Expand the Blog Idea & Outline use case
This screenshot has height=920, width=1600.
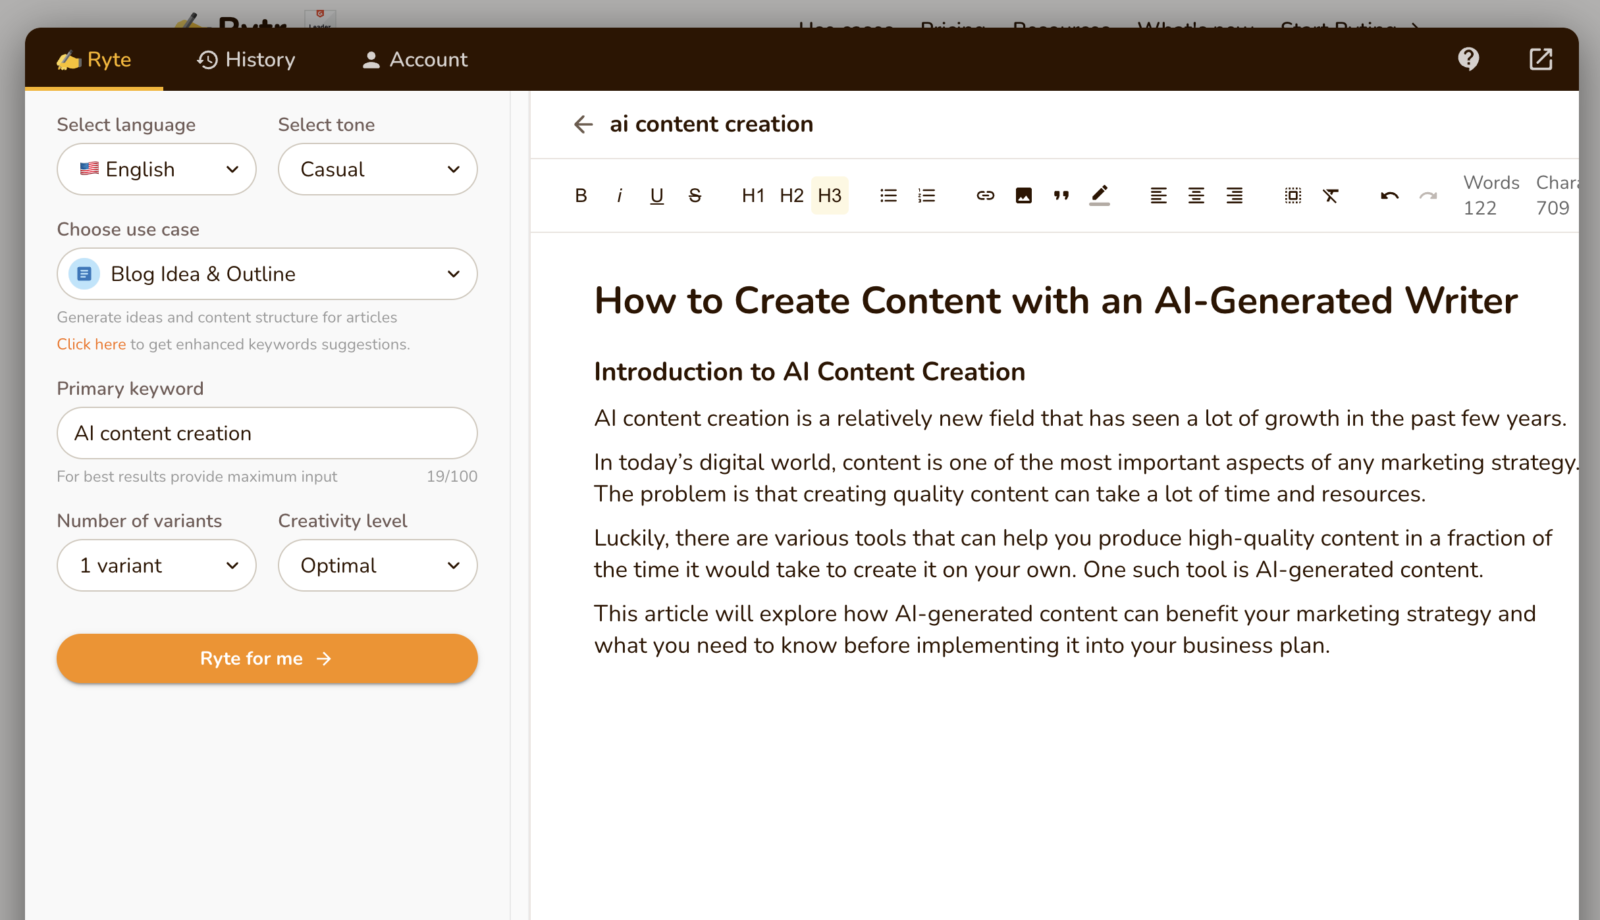267,274
